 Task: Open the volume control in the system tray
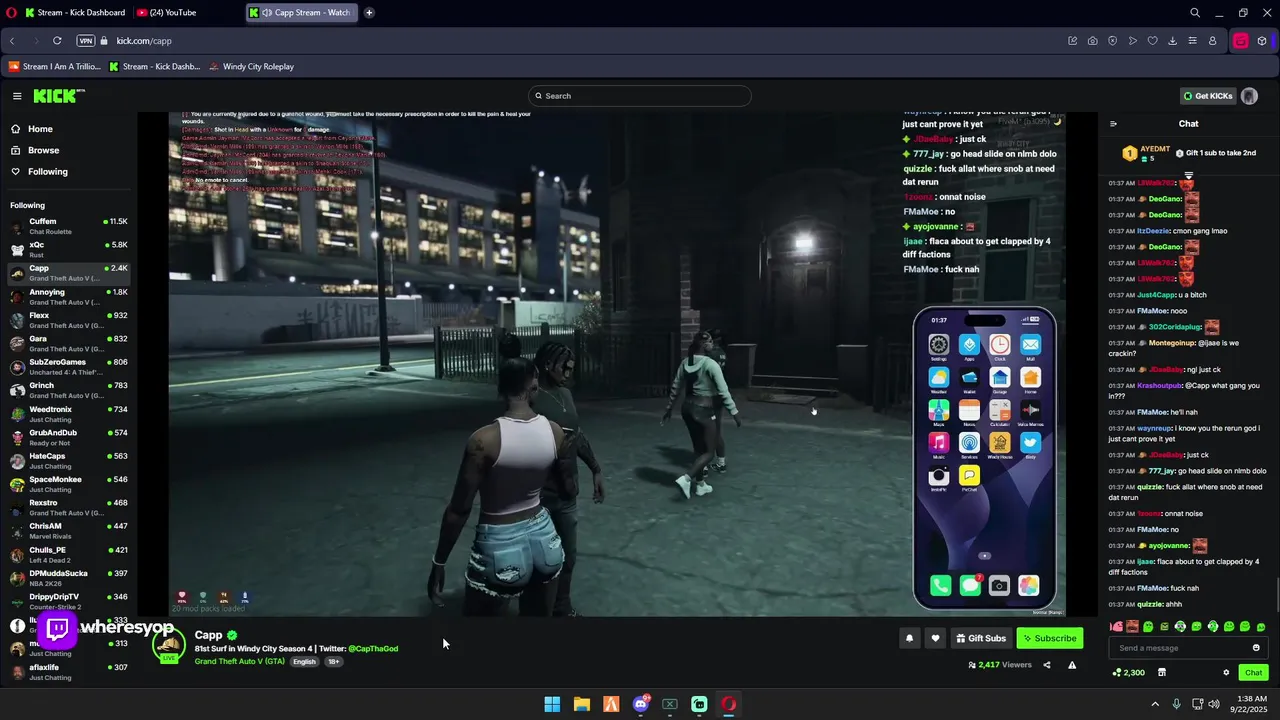coord(1214,704)
